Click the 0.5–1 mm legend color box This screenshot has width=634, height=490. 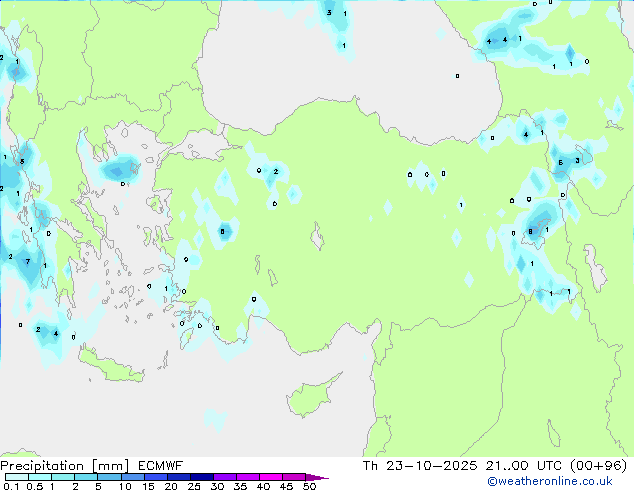coord(40,477)
